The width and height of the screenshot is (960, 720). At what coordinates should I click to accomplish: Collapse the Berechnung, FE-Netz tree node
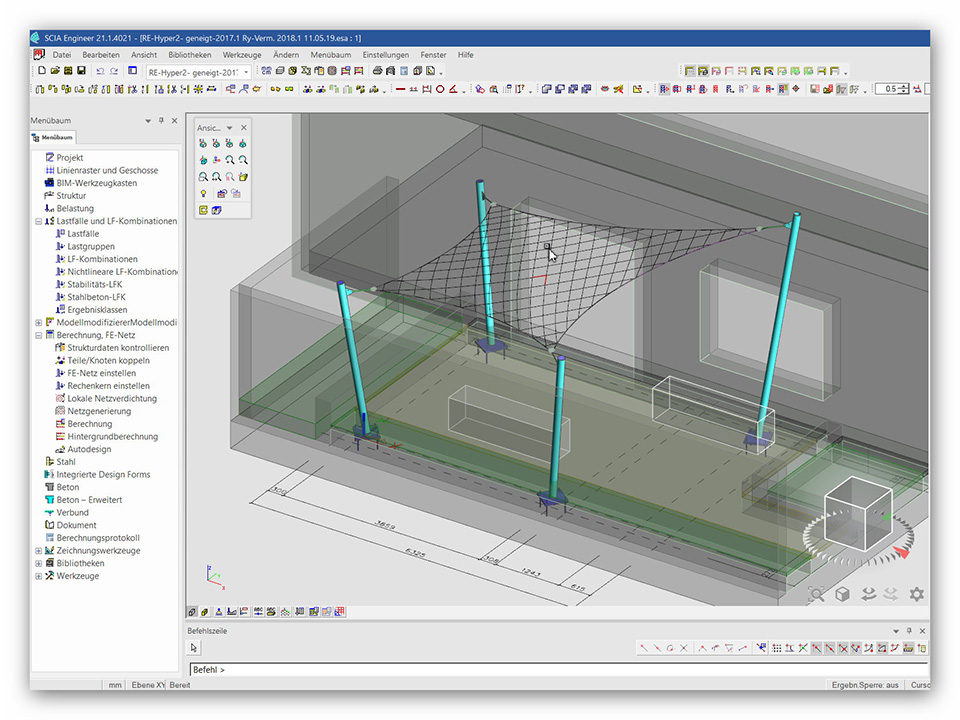pos(39,335)
